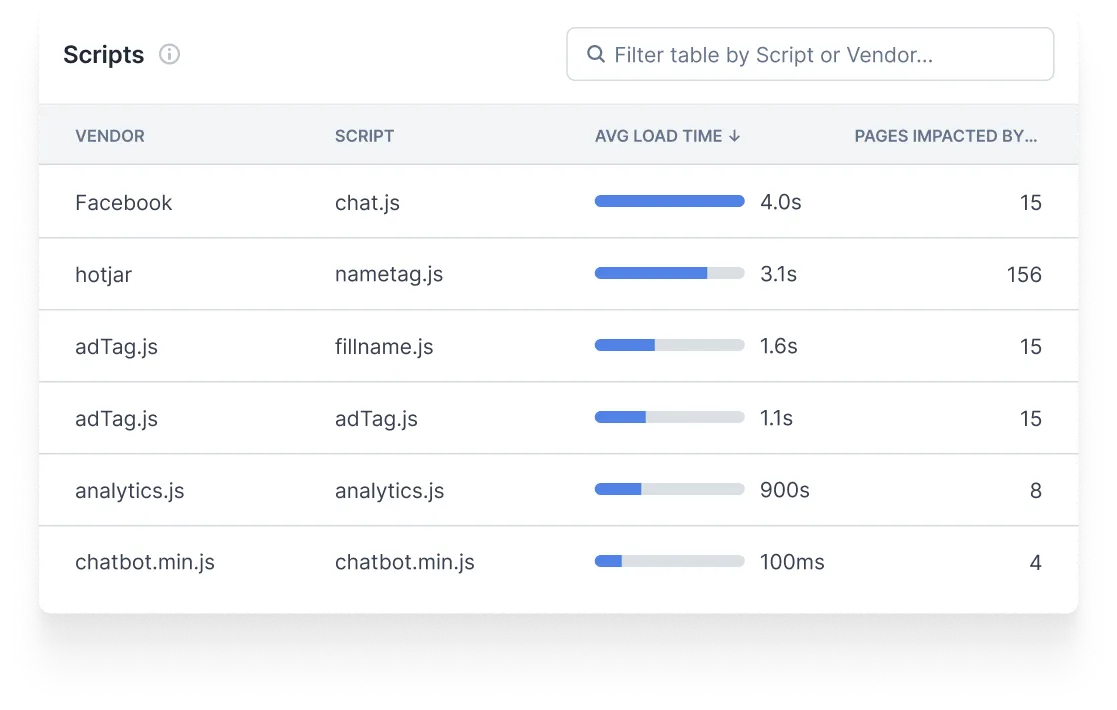The height and width of the screenshot is (710, 1117).
Task: Open the Facebook vendor row
Action: tap(123, 203)
